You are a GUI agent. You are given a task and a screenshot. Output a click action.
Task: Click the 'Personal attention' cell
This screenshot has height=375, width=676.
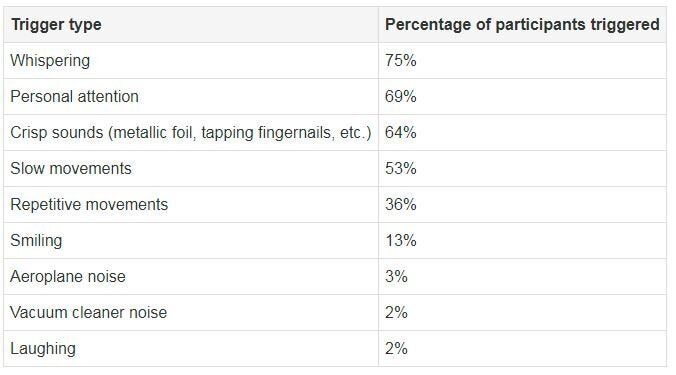[x=191, y=97]
